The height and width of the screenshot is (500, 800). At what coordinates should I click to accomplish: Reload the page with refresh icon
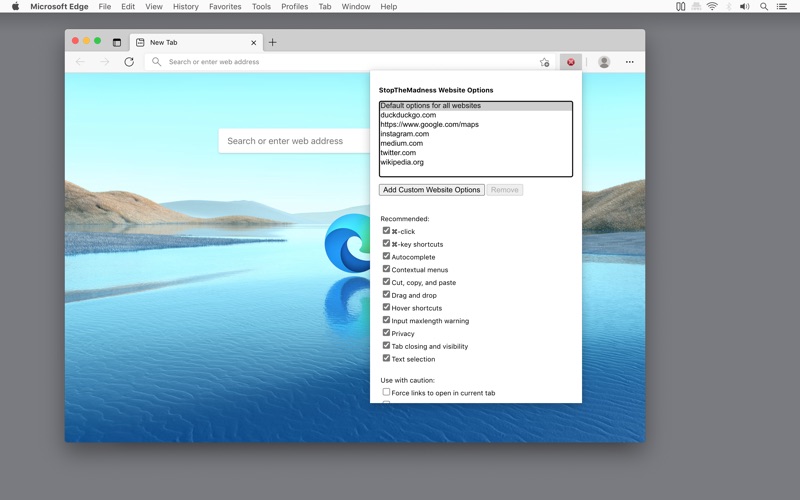pyautogui.click(x=129, y=62)
